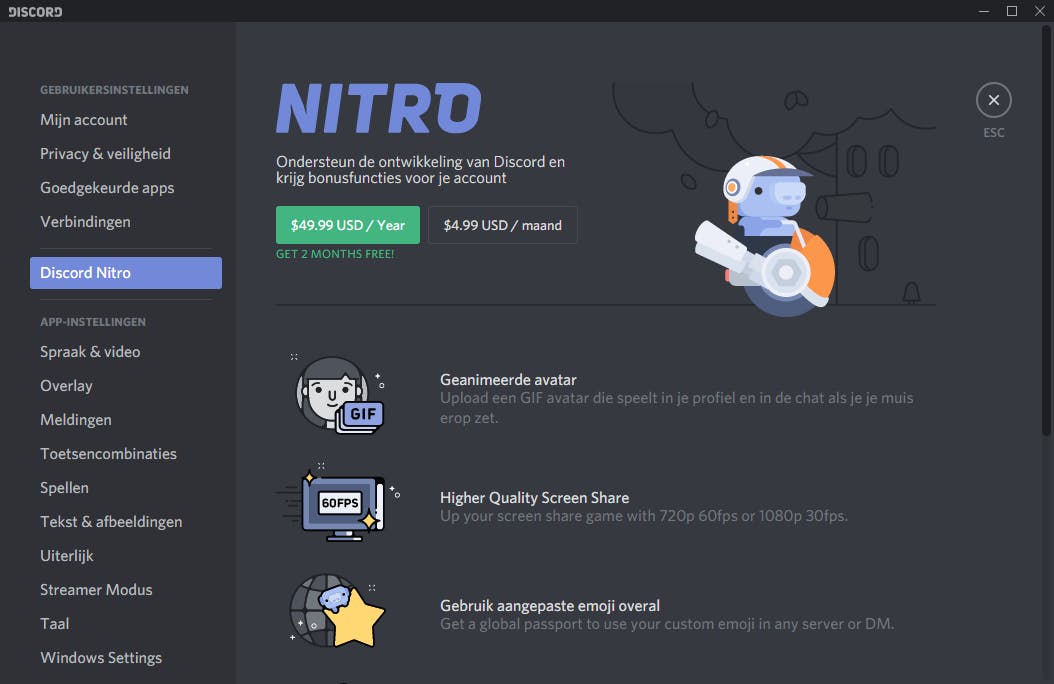
Task: Open Verbindingen settings
Action: click(126, 222)
